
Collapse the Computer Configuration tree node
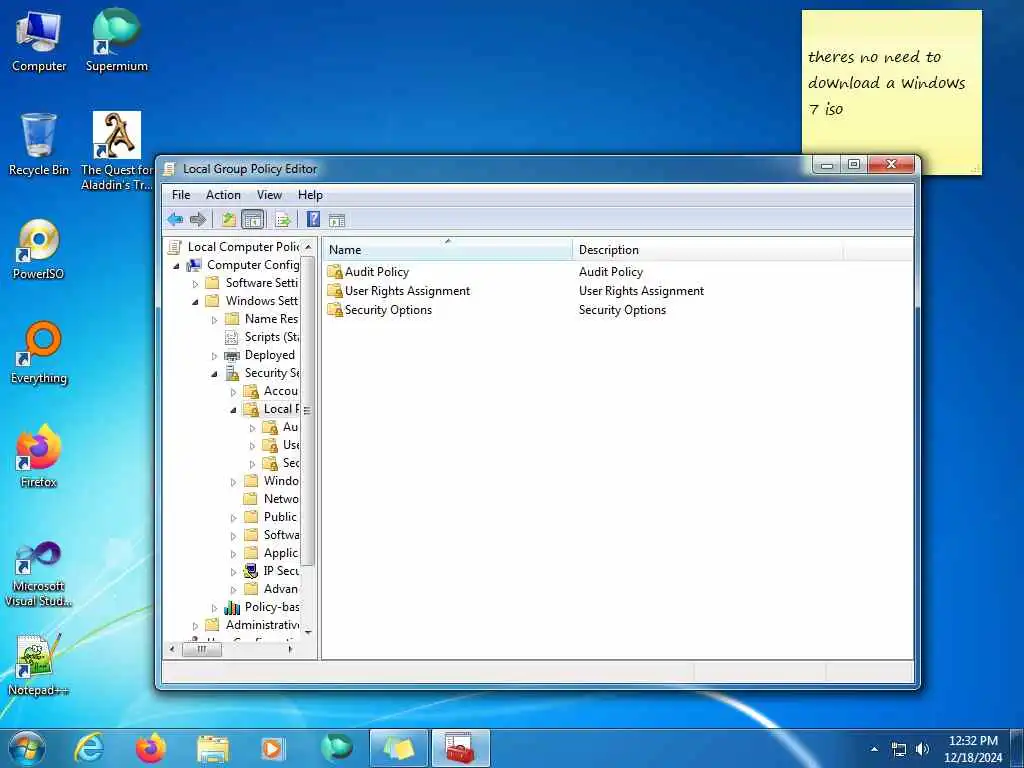176,266
